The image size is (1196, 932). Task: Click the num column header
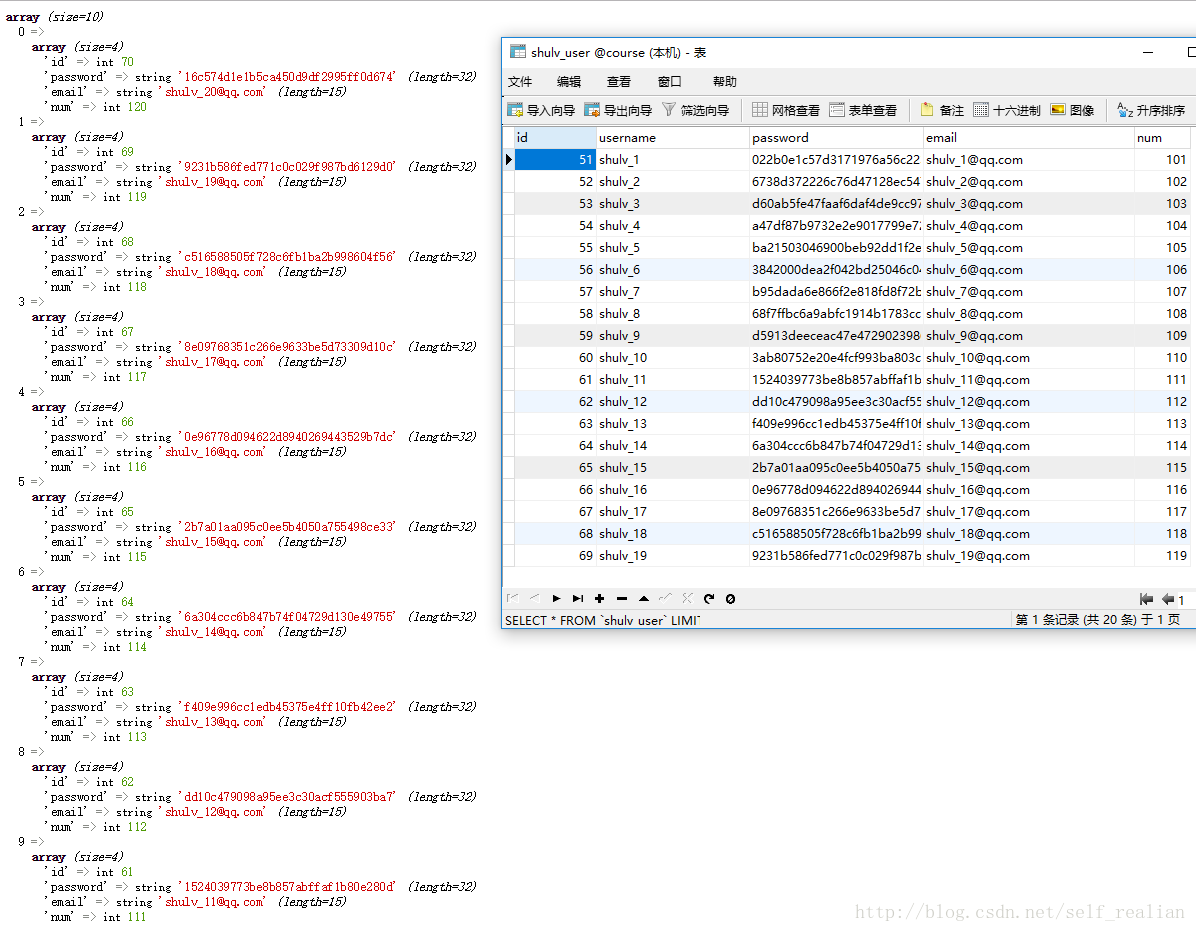click(1162, 137)
